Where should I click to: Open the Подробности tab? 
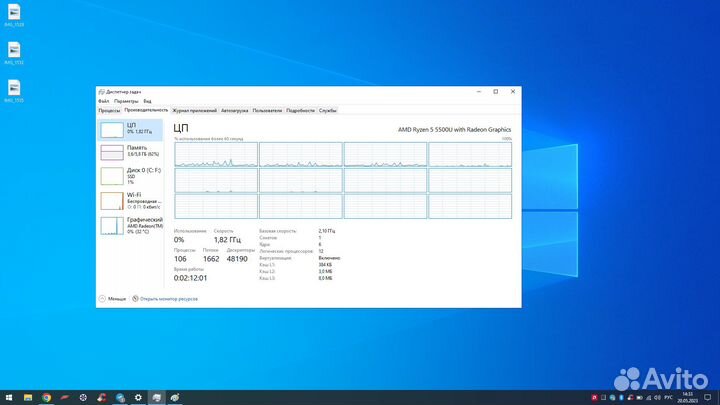click(300, 111)
